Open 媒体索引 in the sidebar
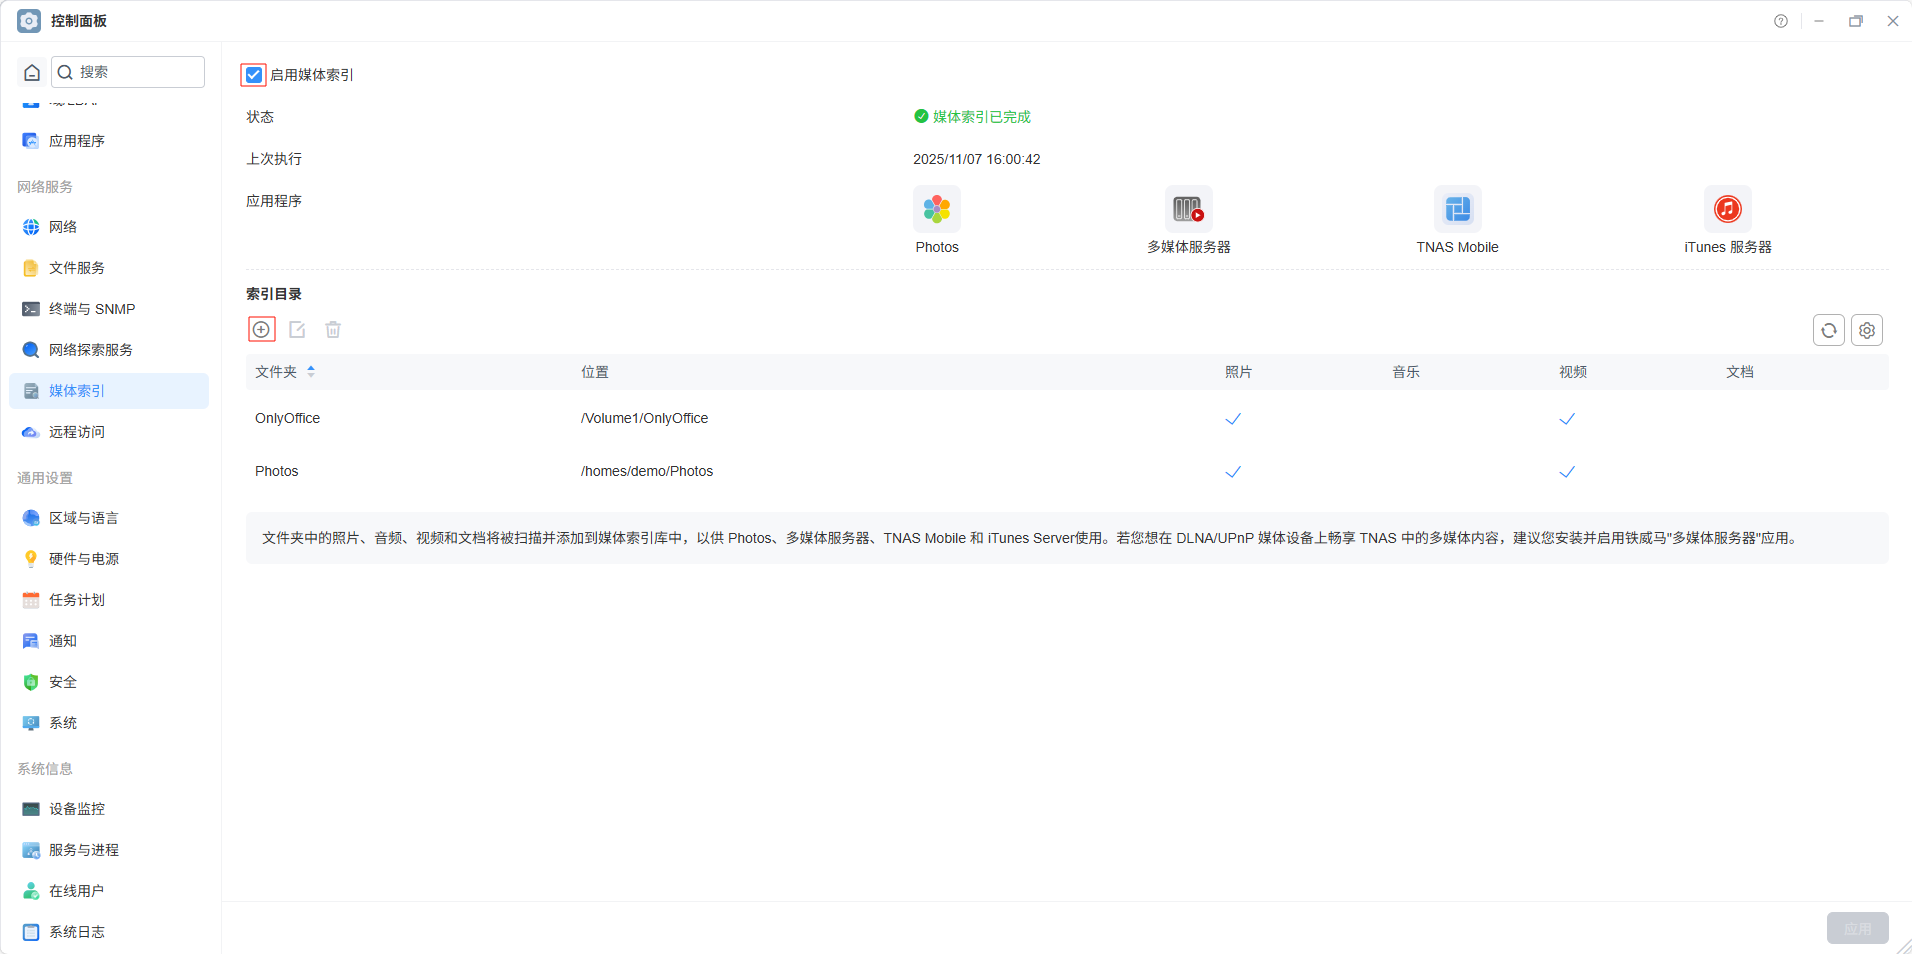Viewport: 1912px width, 954px height. (109, 391)
